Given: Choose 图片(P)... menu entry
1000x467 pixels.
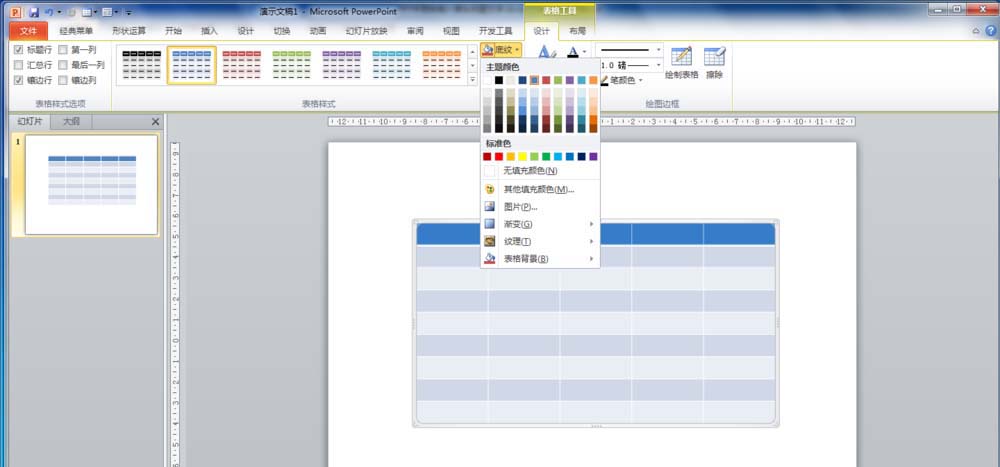Looking at the screenshot, I should (x=541, y=207).
